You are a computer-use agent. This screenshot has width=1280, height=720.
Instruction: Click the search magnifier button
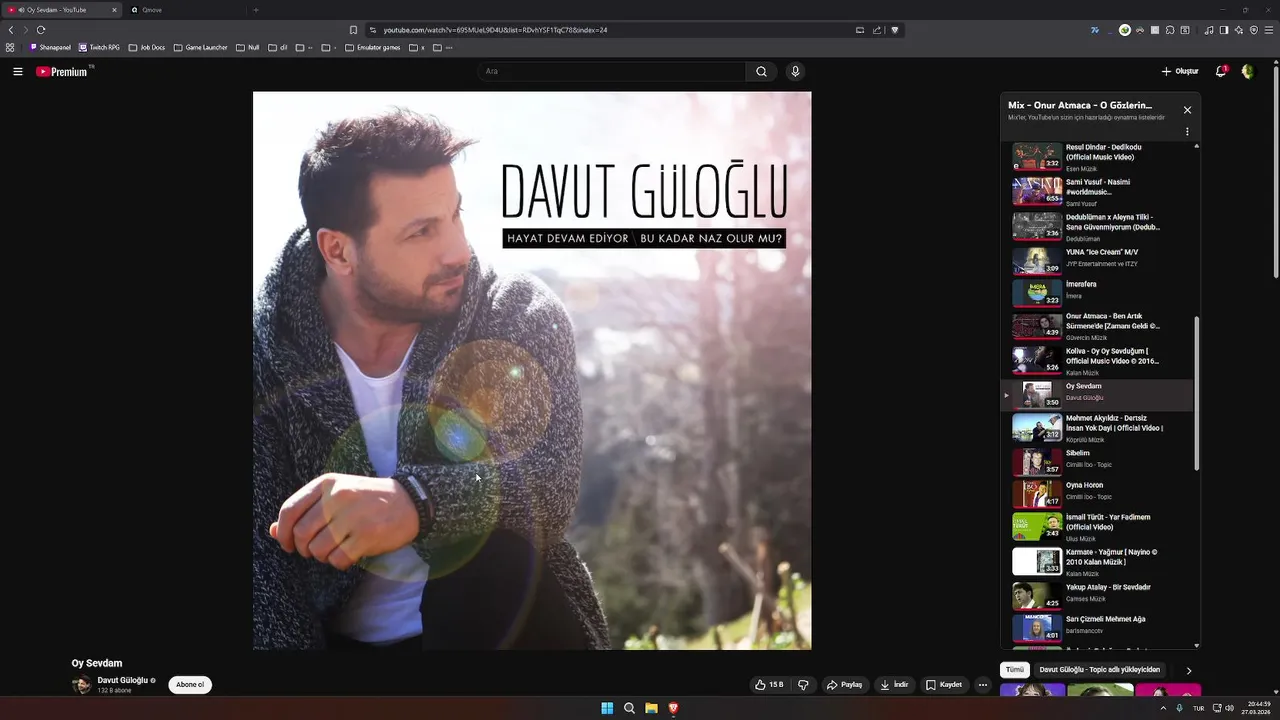pos(761,71)
